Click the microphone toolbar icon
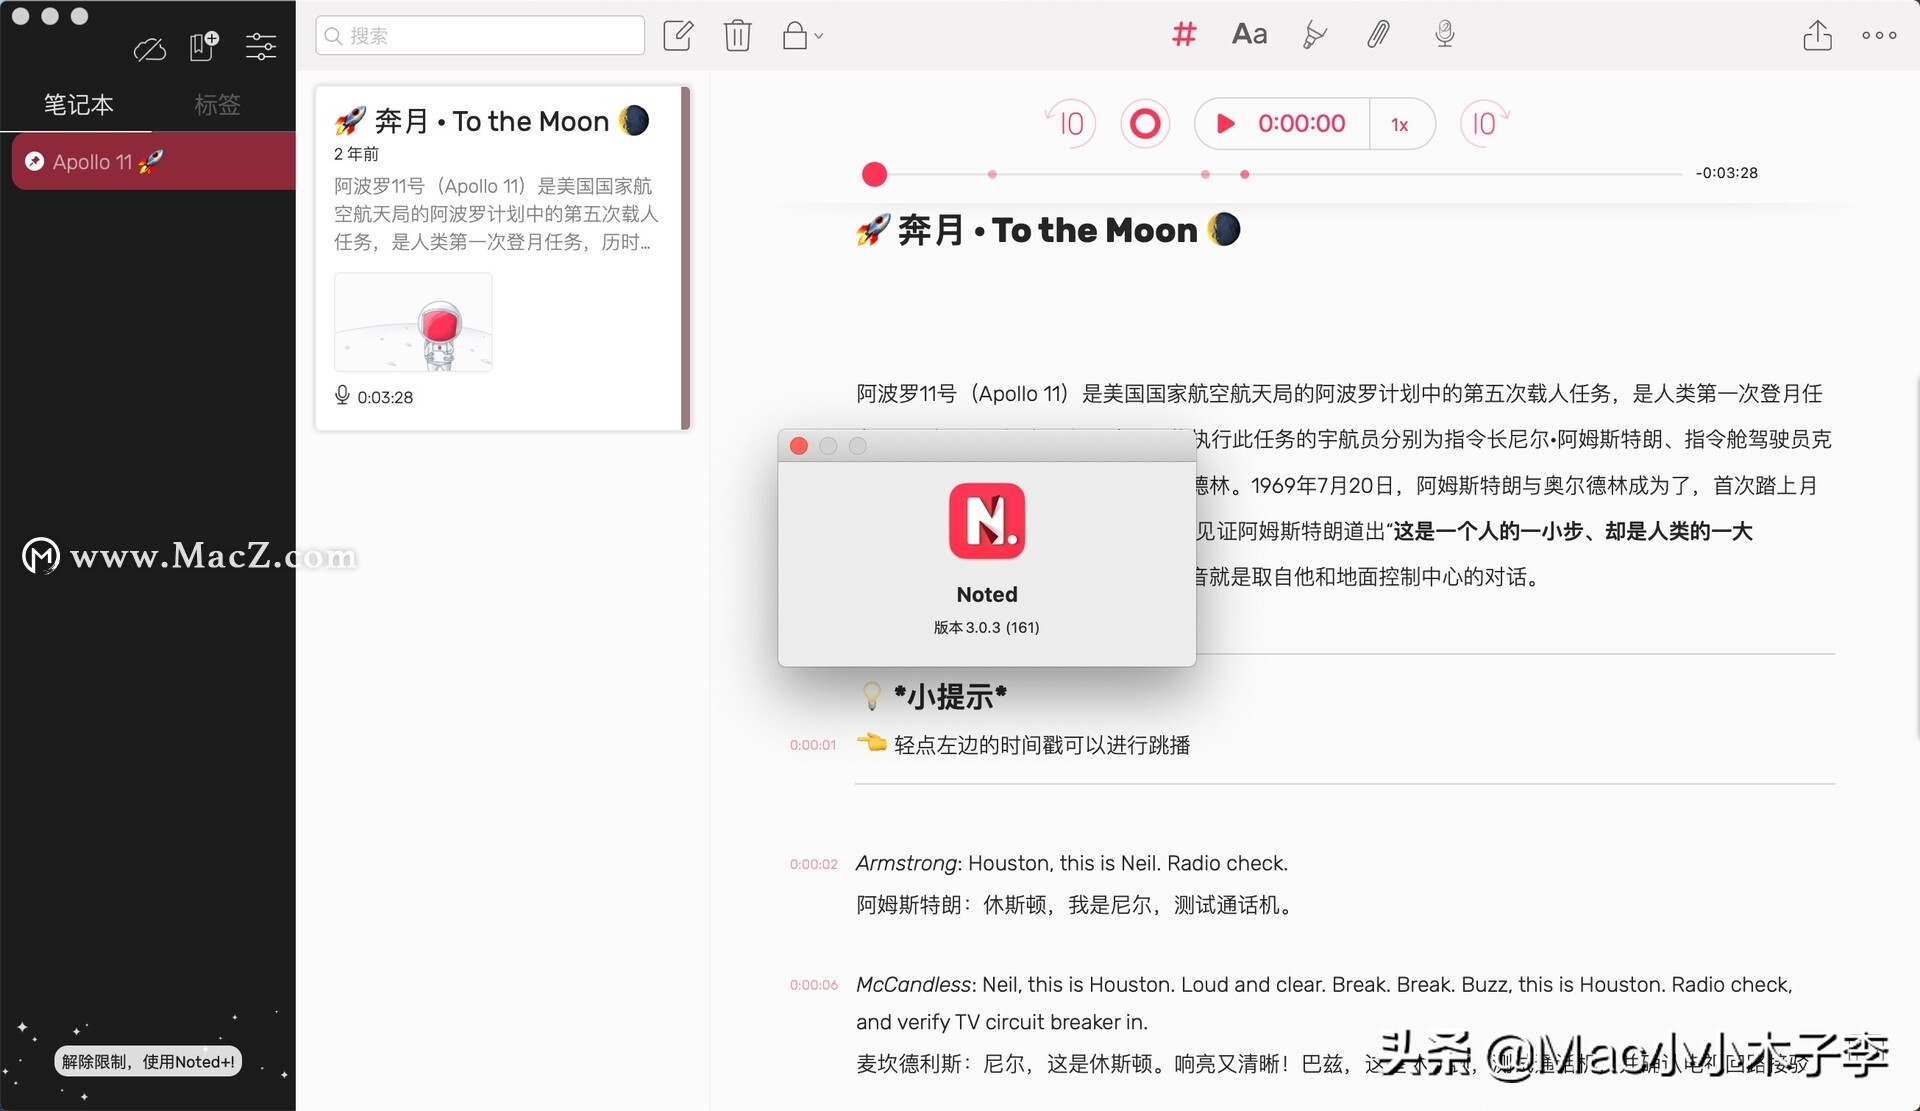 (1444, 35)
